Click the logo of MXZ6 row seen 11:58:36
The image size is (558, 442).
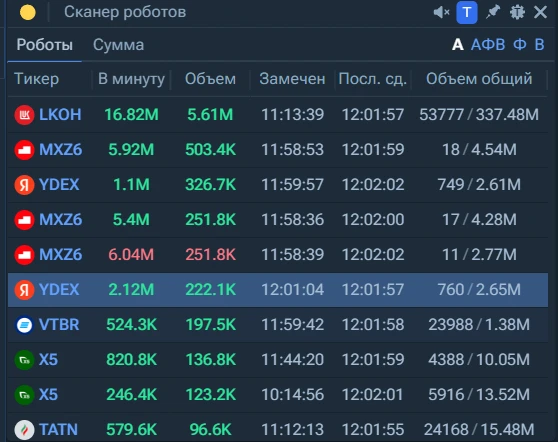pyautogui.click(x=24, y=220)
